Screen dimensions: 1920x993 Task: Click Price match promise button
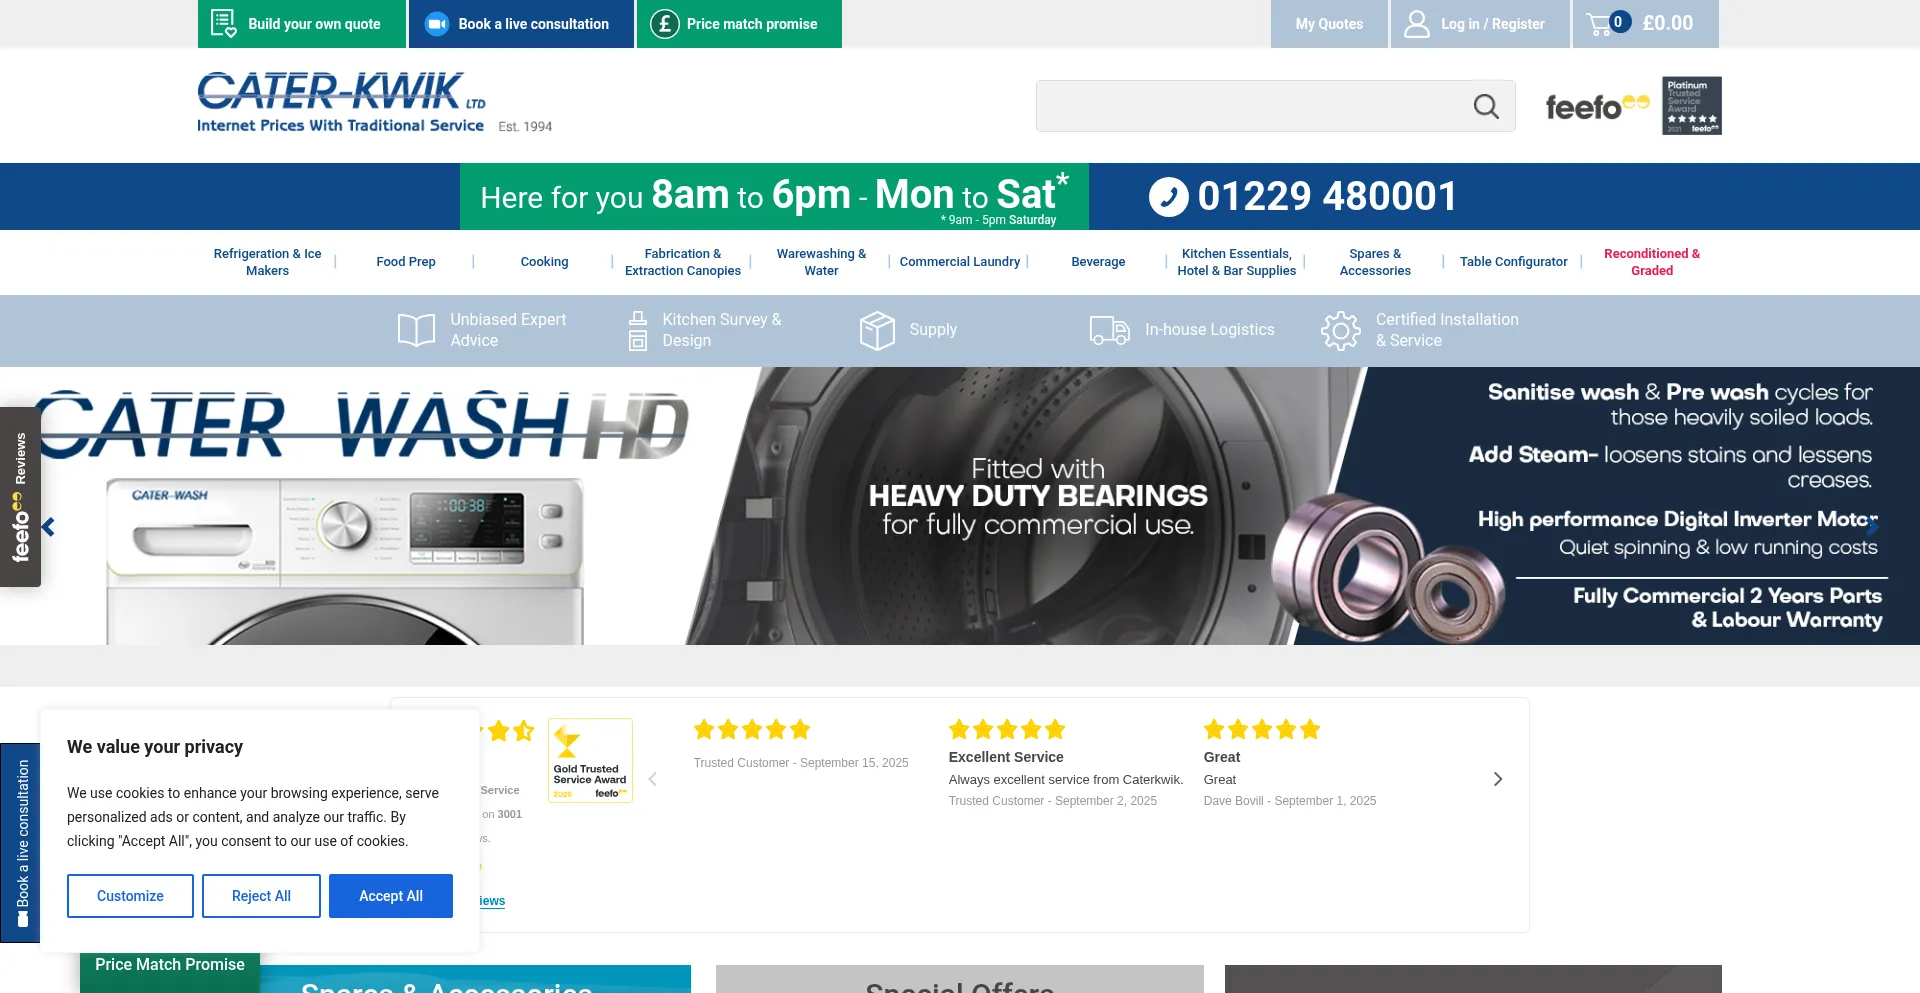739,24
